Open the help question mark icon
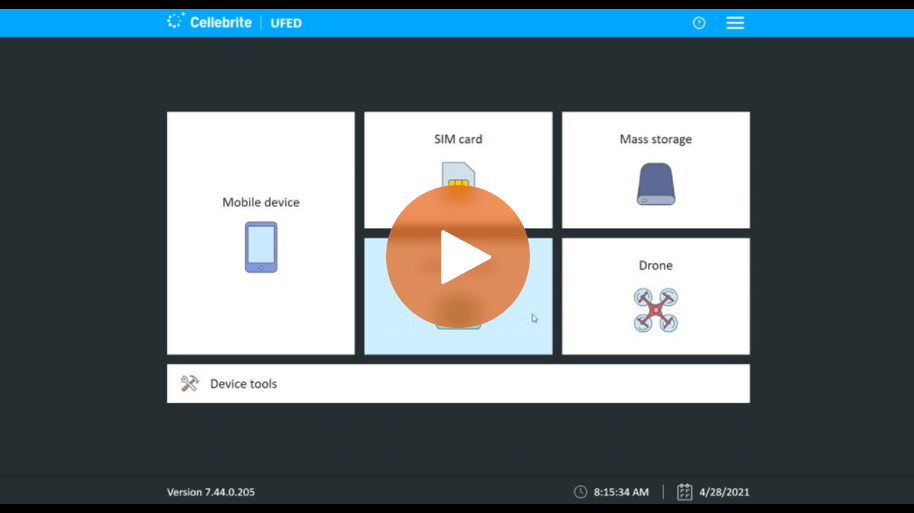This screenshot has height=513, width=914. (699, 23)
